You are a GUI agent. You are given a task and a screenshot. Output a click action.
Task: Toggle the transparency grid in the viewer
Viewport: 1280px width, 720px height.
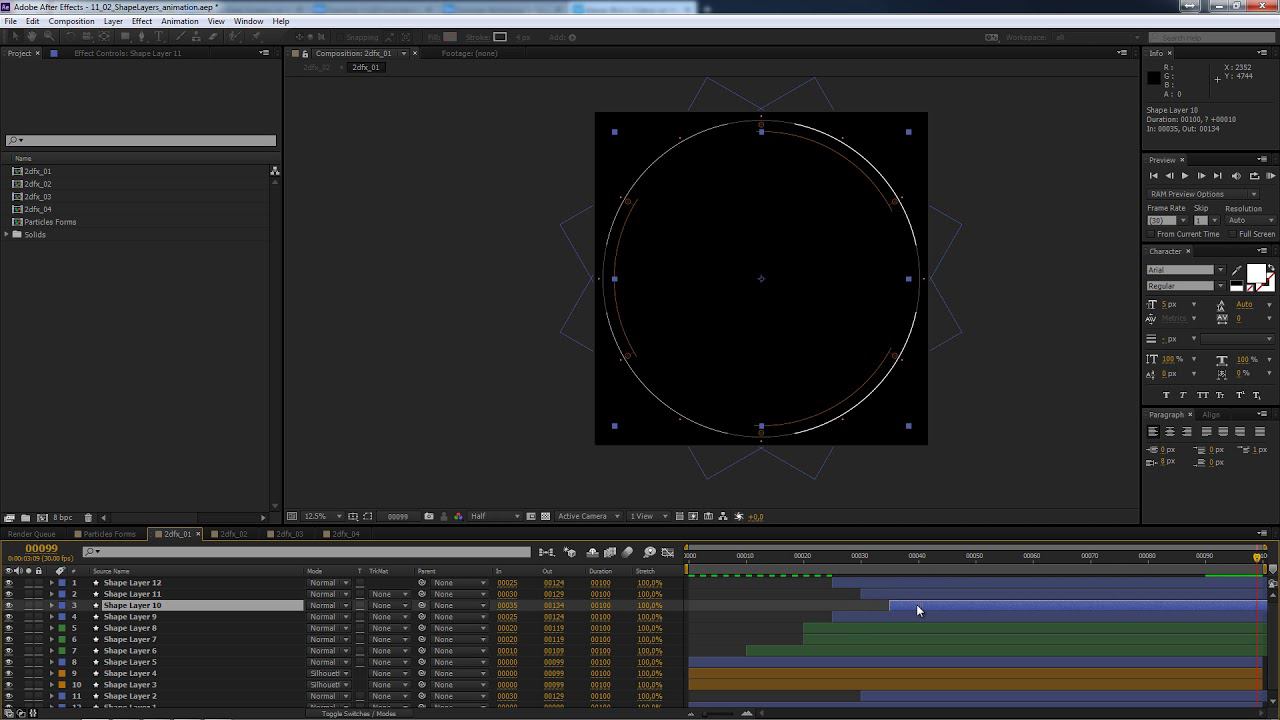click(x=545, y=516)
